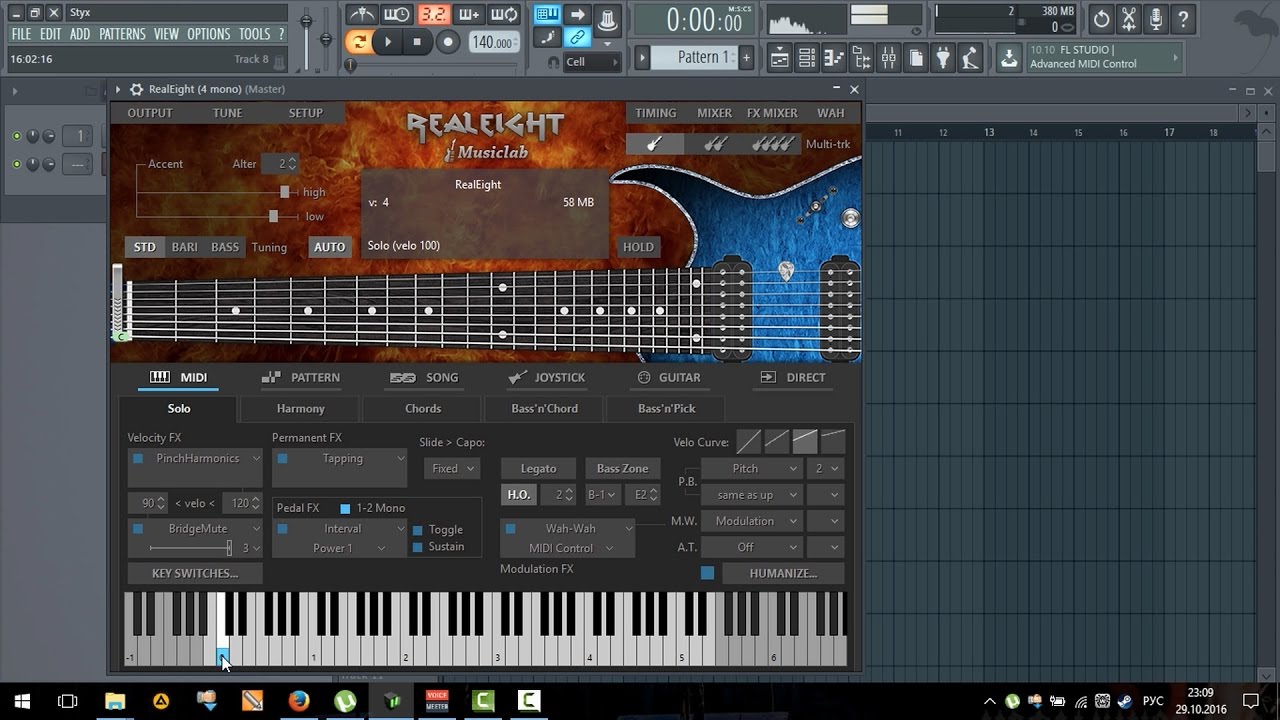1280x720 pixels.
Task: Open the Piano roll icon
Action: click(834, 59)
